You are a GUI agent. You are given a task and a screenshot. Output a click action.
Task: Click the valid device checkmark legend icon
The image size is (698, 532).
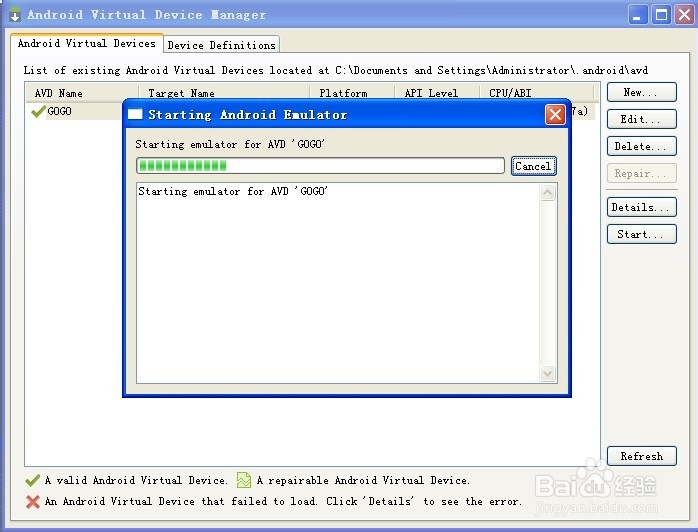click(32, 480)
